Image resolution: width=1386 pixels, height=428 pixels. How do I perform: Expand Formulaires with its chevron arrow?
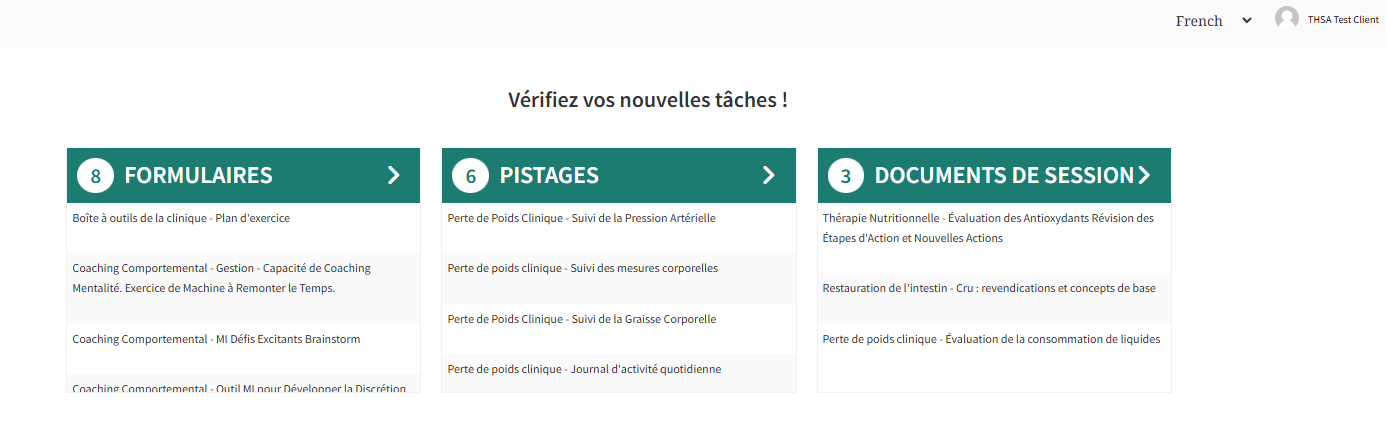(394, 176)
